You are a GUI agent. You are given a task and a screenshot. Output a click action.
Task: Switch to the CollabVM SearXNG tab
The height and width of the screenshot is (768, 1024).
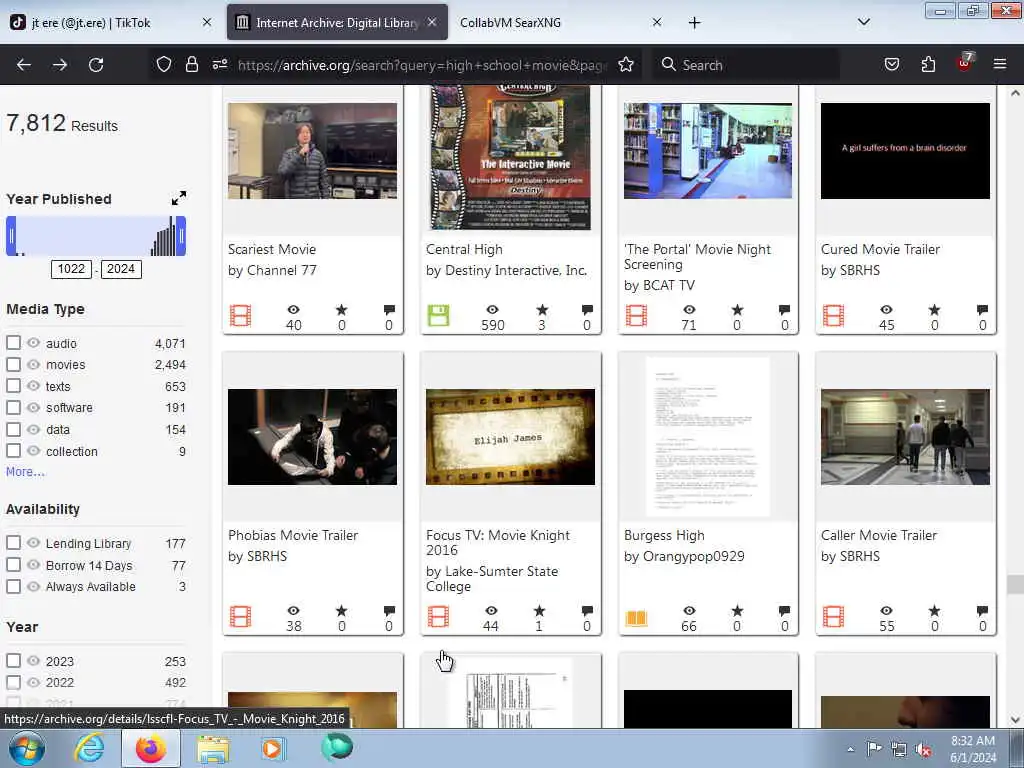coord(560,22)
